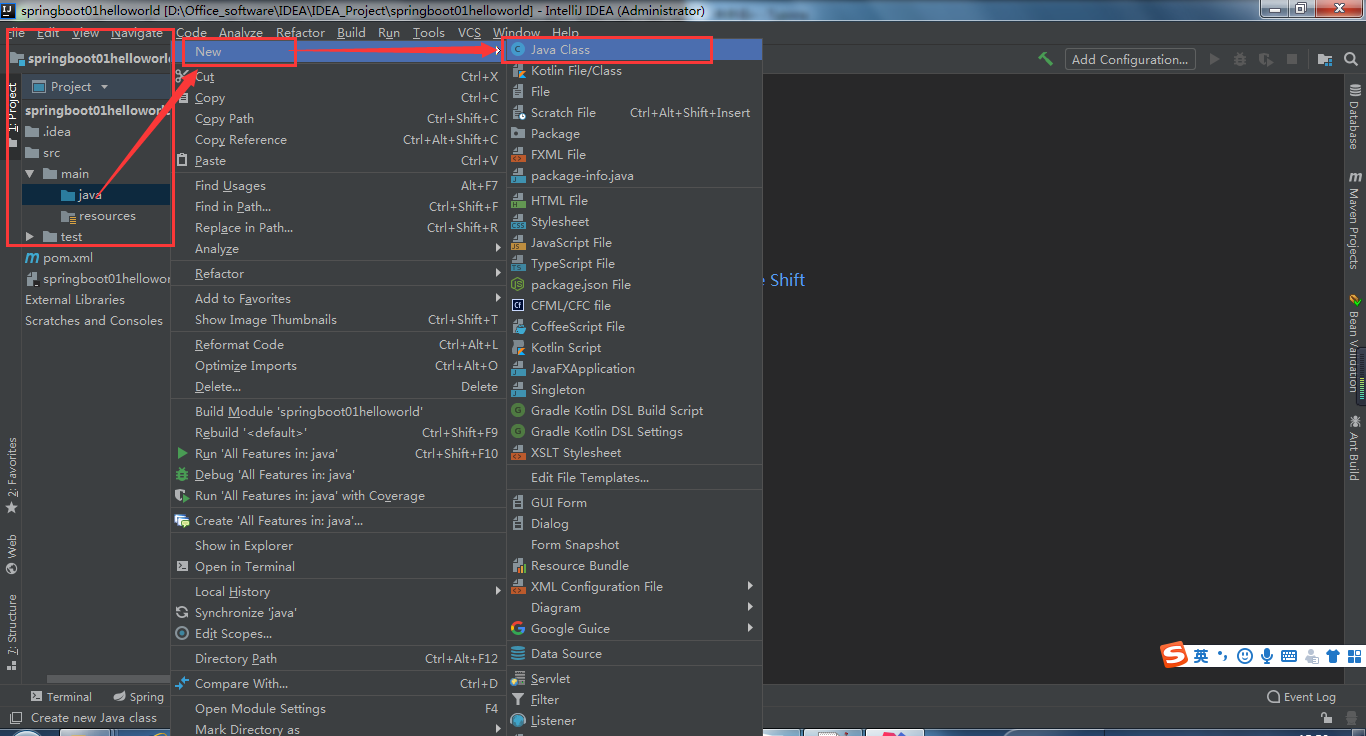The width and height of the screenshot is (1366, 736).
Task: Open the Ant Build tool window
Action: 1355,447
